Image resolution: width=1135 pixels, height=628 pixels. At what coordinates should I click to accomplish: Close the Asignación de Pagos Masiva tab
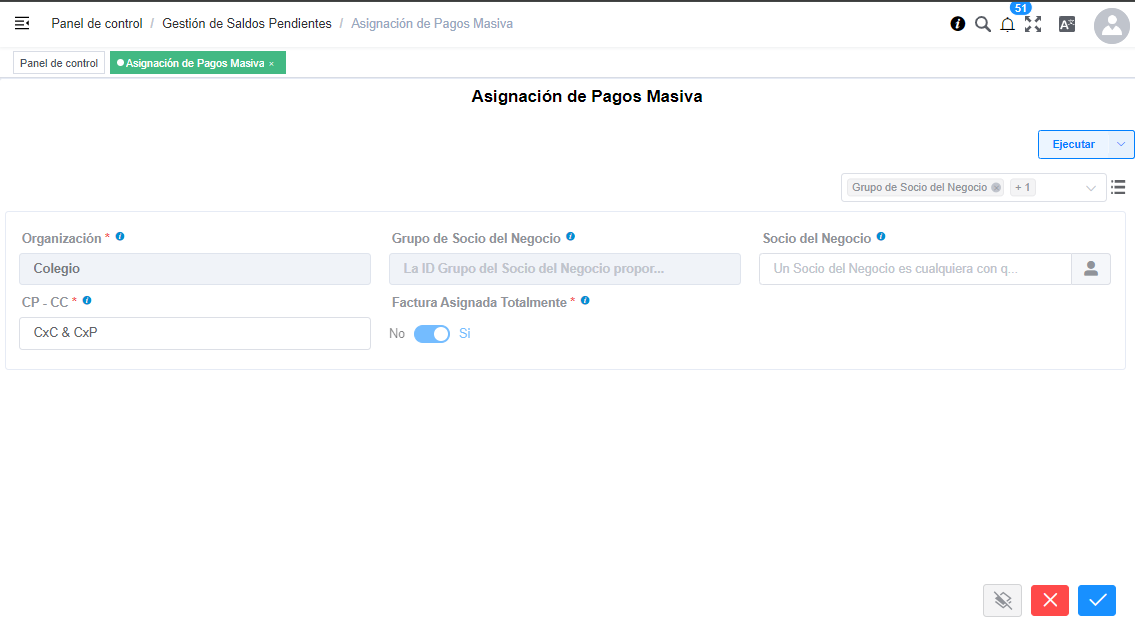click(x=271, y=64)
